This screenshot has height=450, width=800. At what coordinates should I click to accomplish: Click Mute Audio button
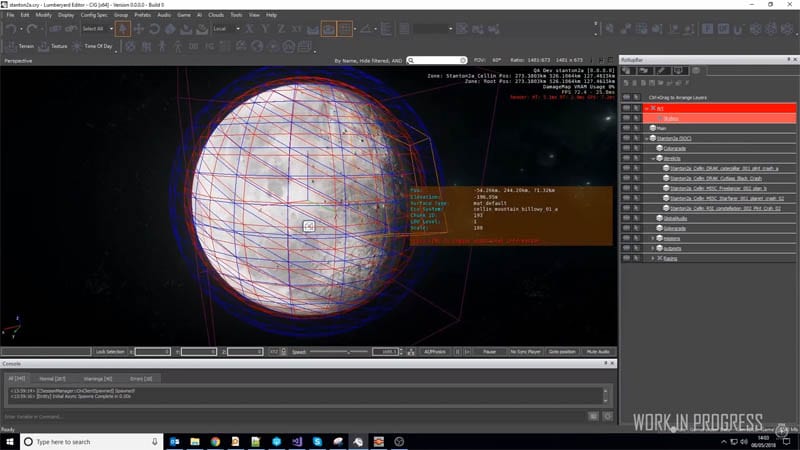coord(598,352)
